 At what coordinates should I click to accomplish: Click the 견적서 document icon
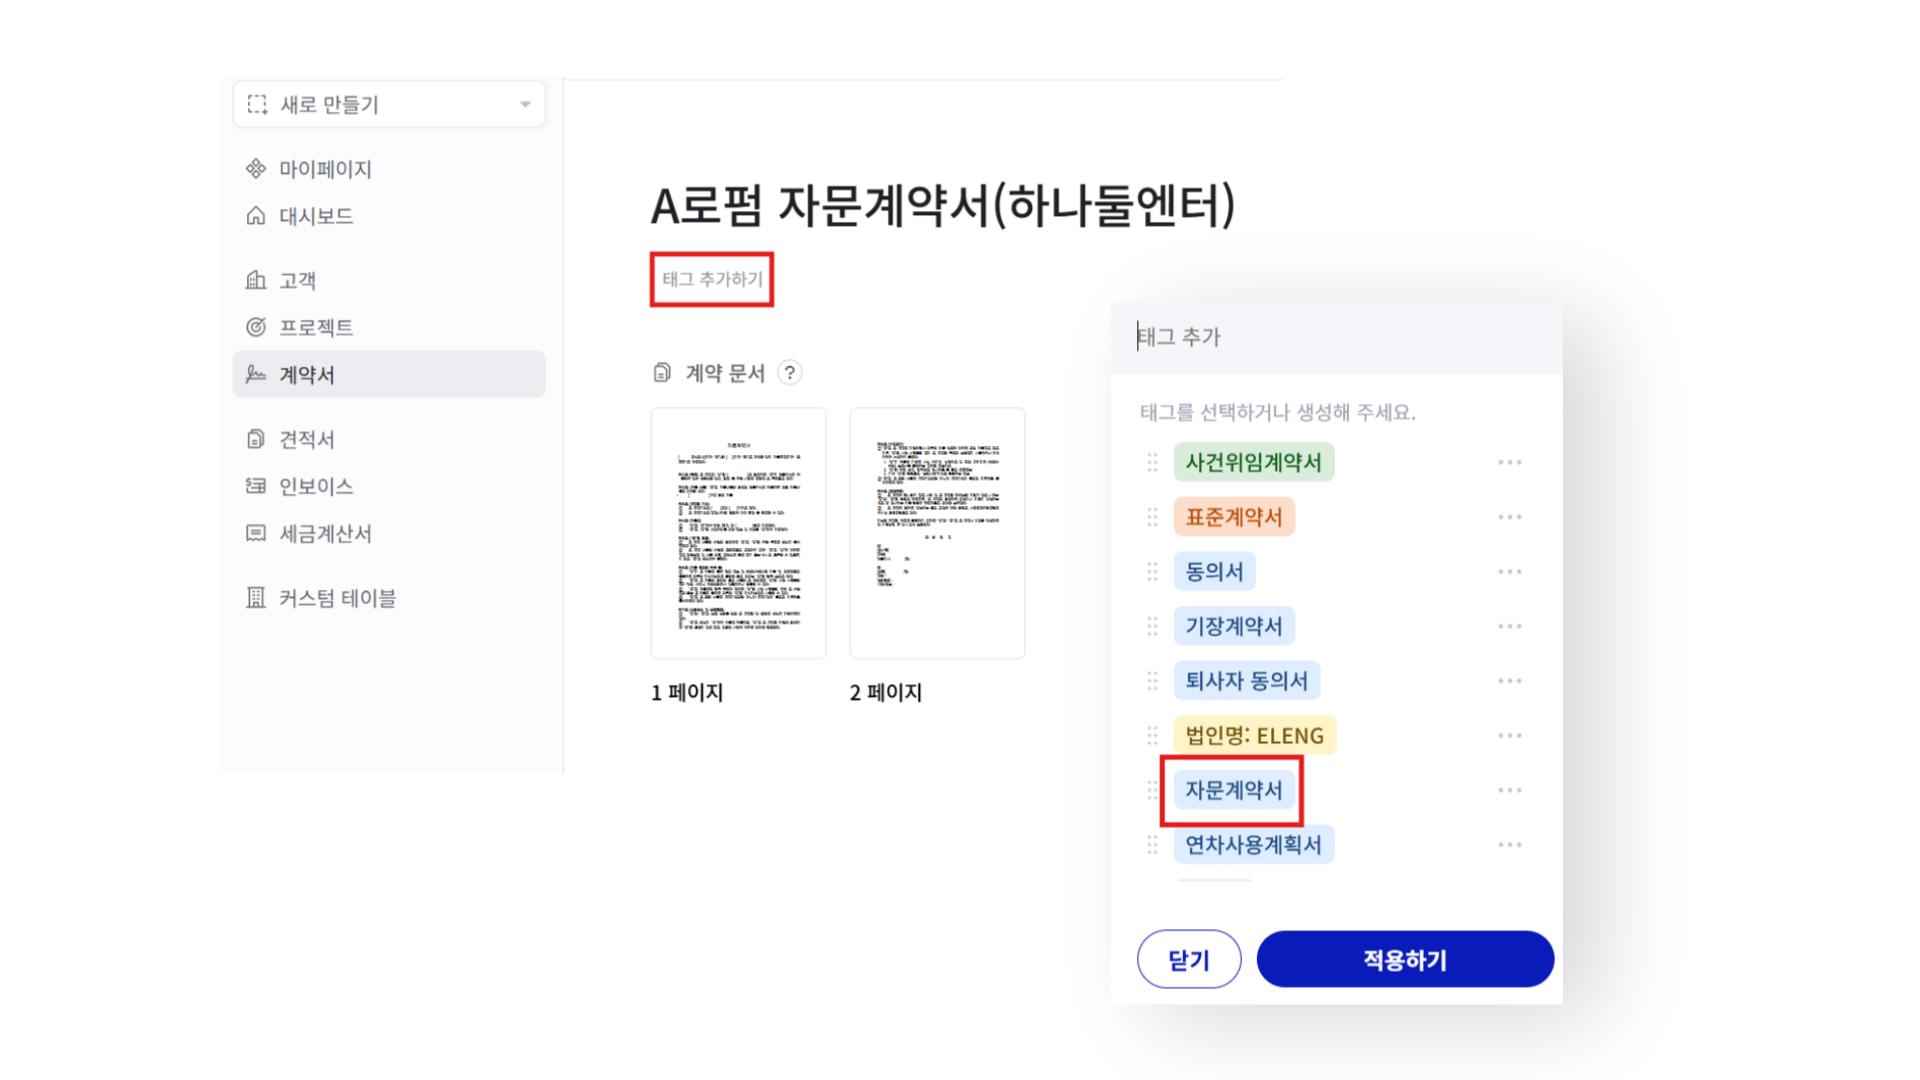coord(256,438)
